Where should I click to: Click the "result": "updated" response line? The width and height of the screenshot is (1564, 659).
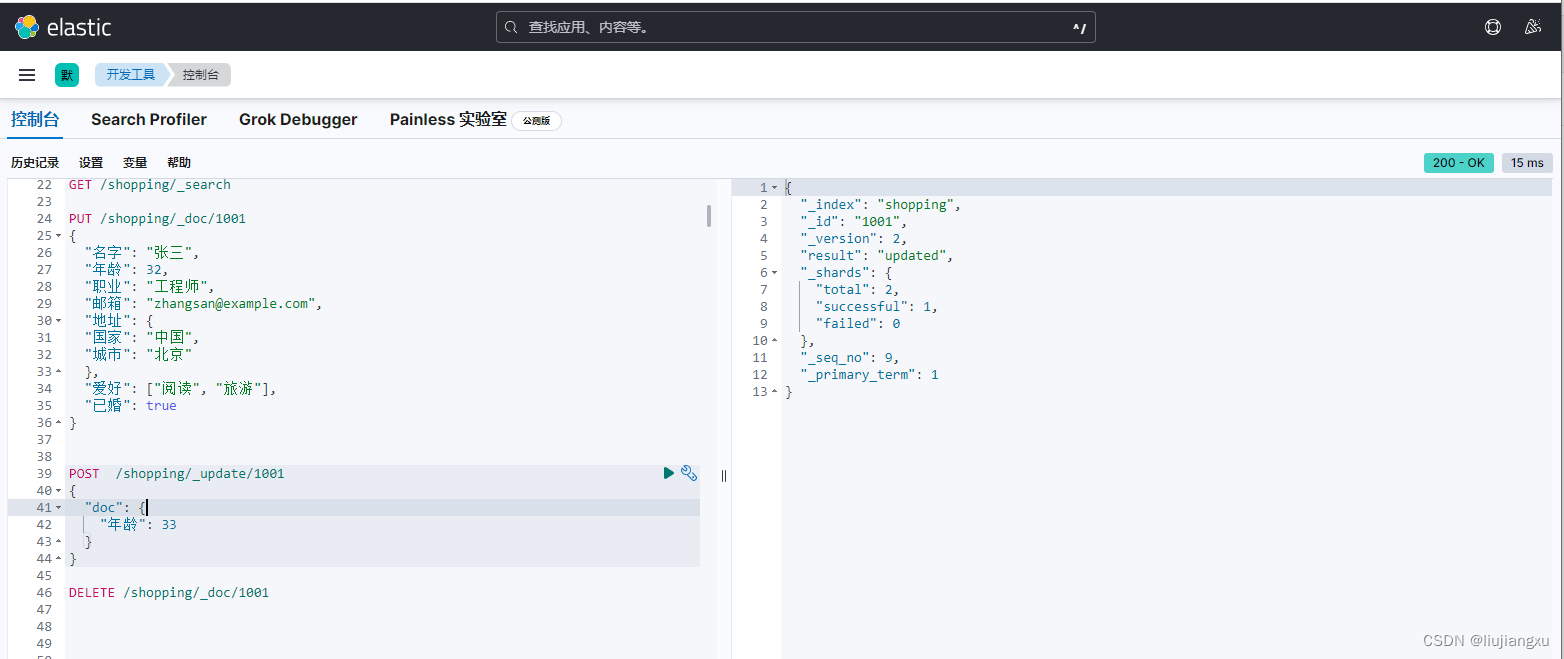(877, 255)
